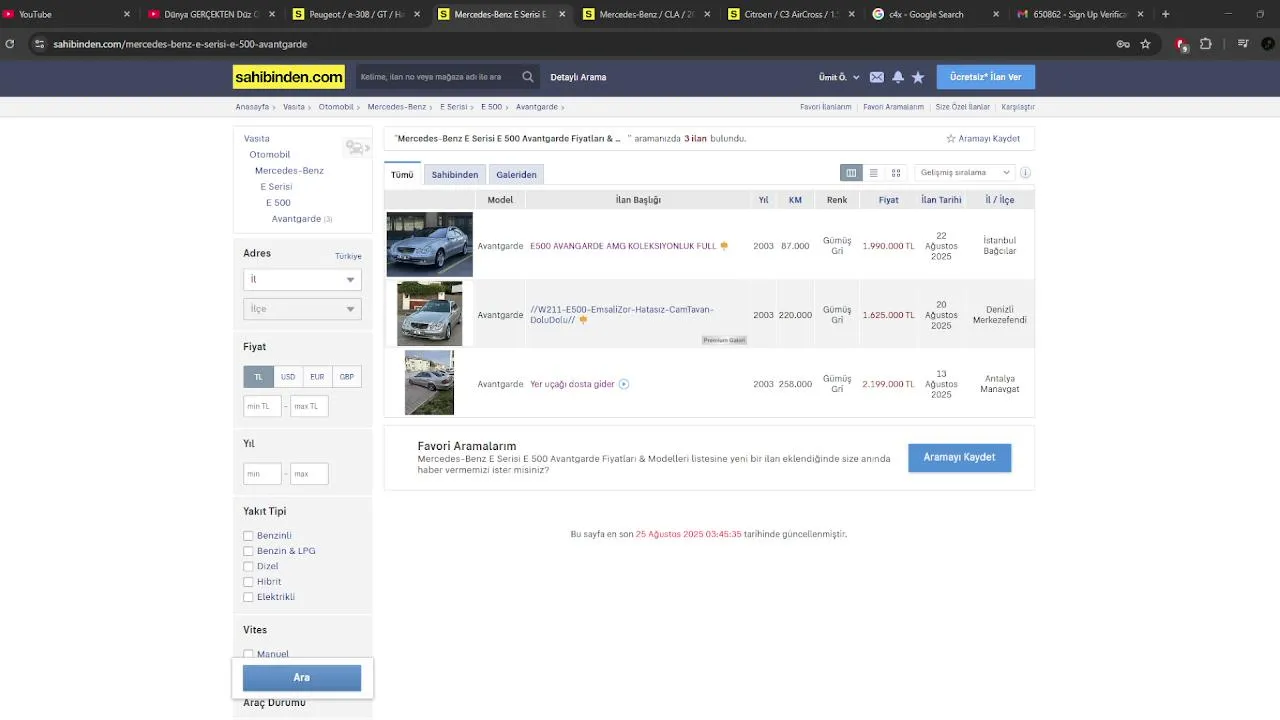Click the sorting info icon
The width and height of the screenshot is (1280, 720).
coord(1025,173)
